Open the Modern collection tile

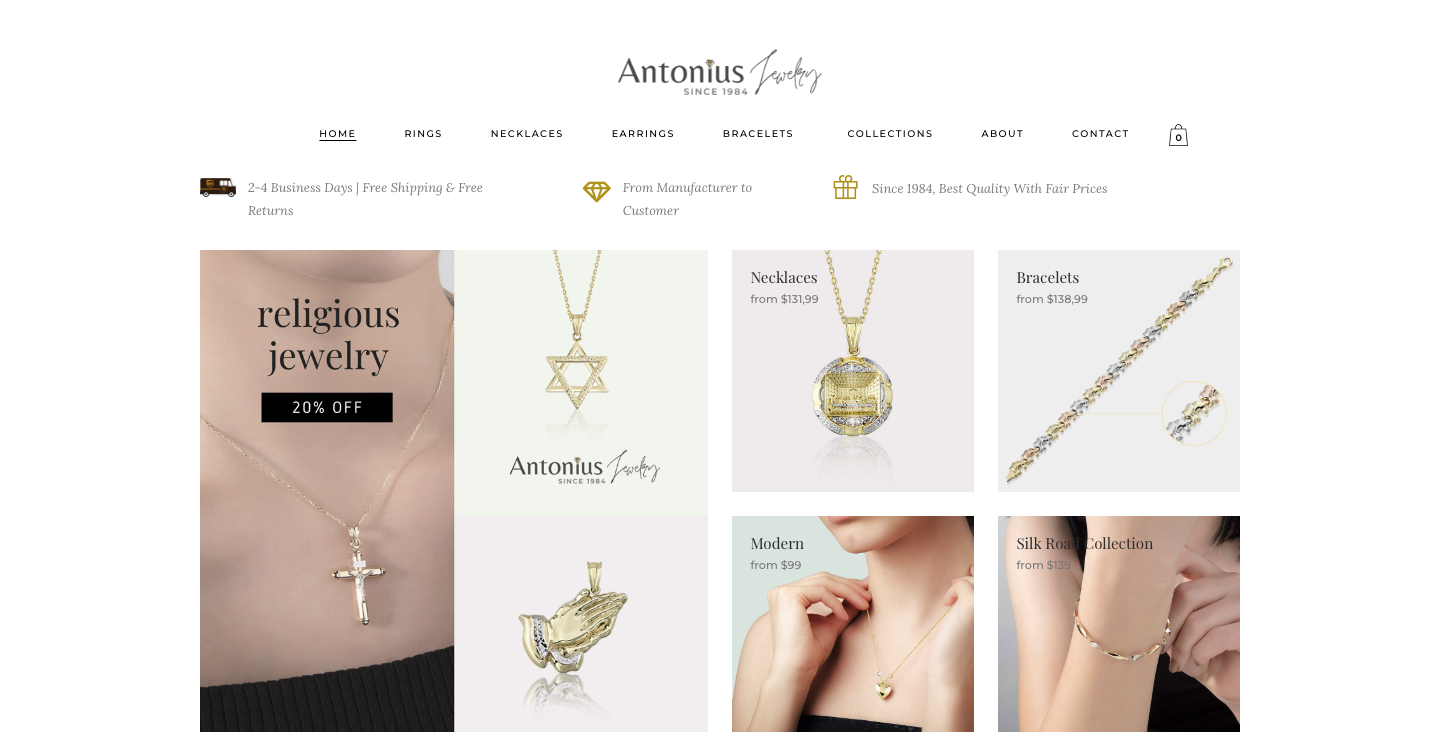[x=853, y=624]
